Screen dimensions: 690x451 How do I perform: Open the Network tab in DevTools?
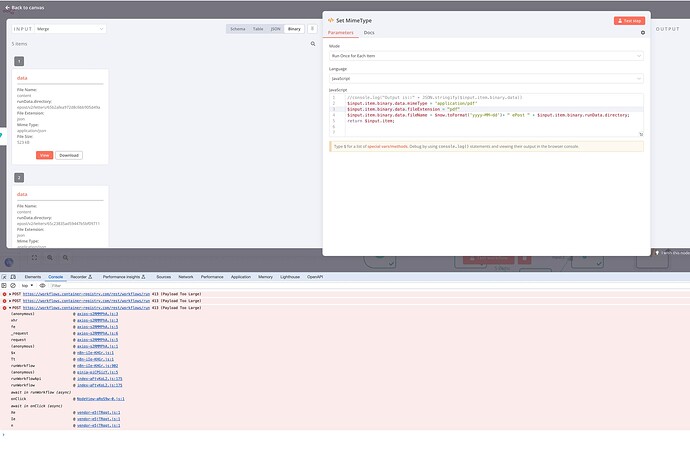coord(185,275)
